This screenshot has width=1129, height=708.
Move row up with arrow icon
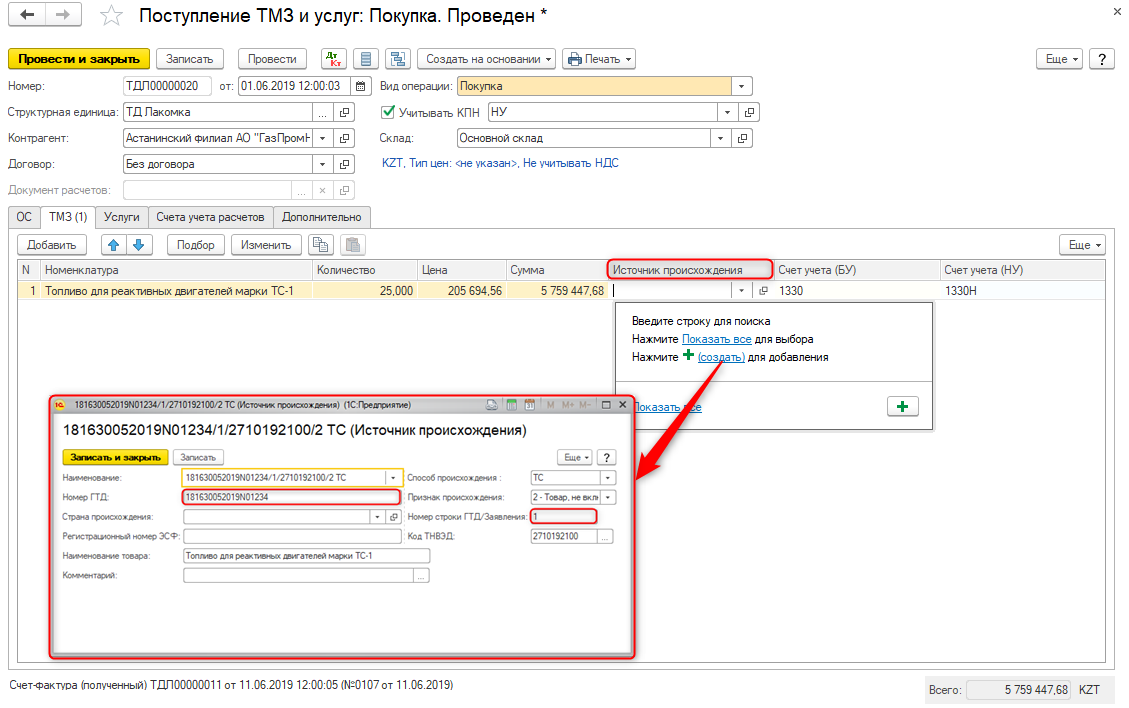115,244
